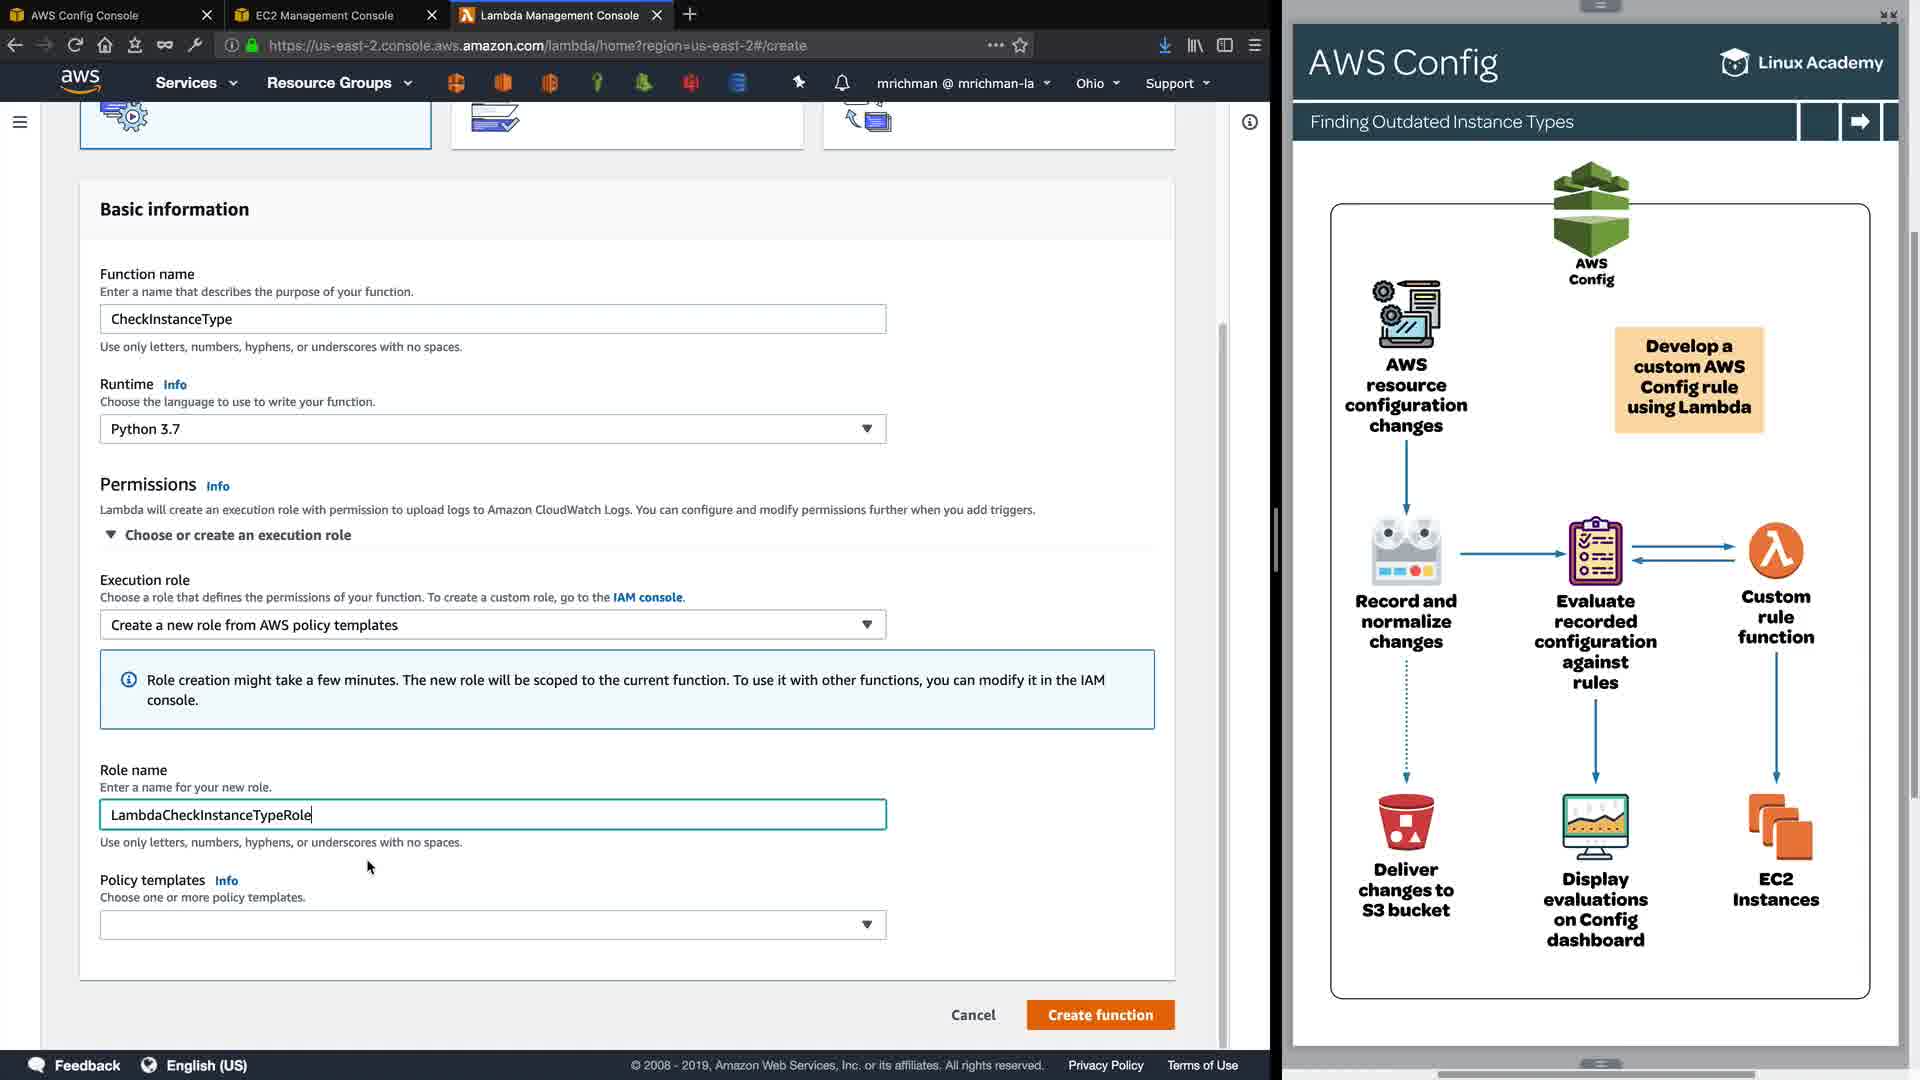Viewport: 1920px width, 1080px height.
Task: Click the Function name input field
Action: [x=492, y=319]
